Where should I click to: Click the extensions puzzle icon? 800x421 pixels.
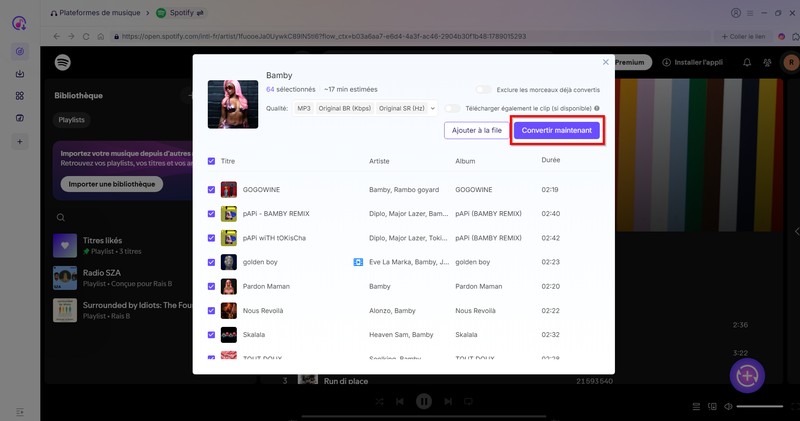[795, 36]
